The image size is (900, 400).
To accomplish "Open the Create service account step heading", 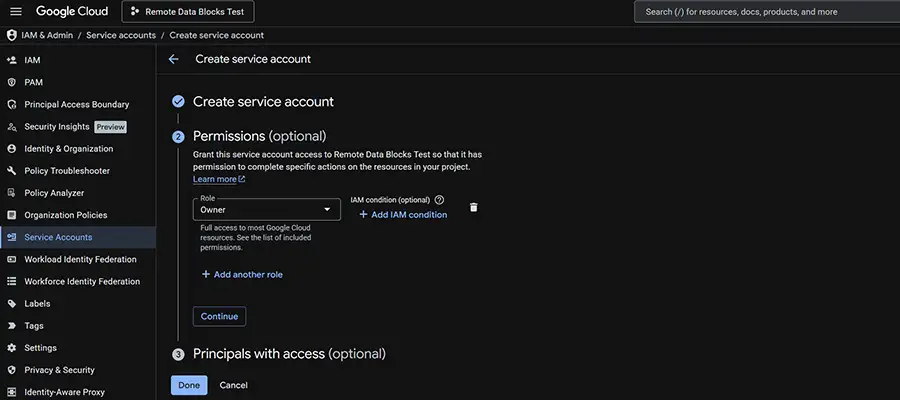I will [x=263, y=102].
